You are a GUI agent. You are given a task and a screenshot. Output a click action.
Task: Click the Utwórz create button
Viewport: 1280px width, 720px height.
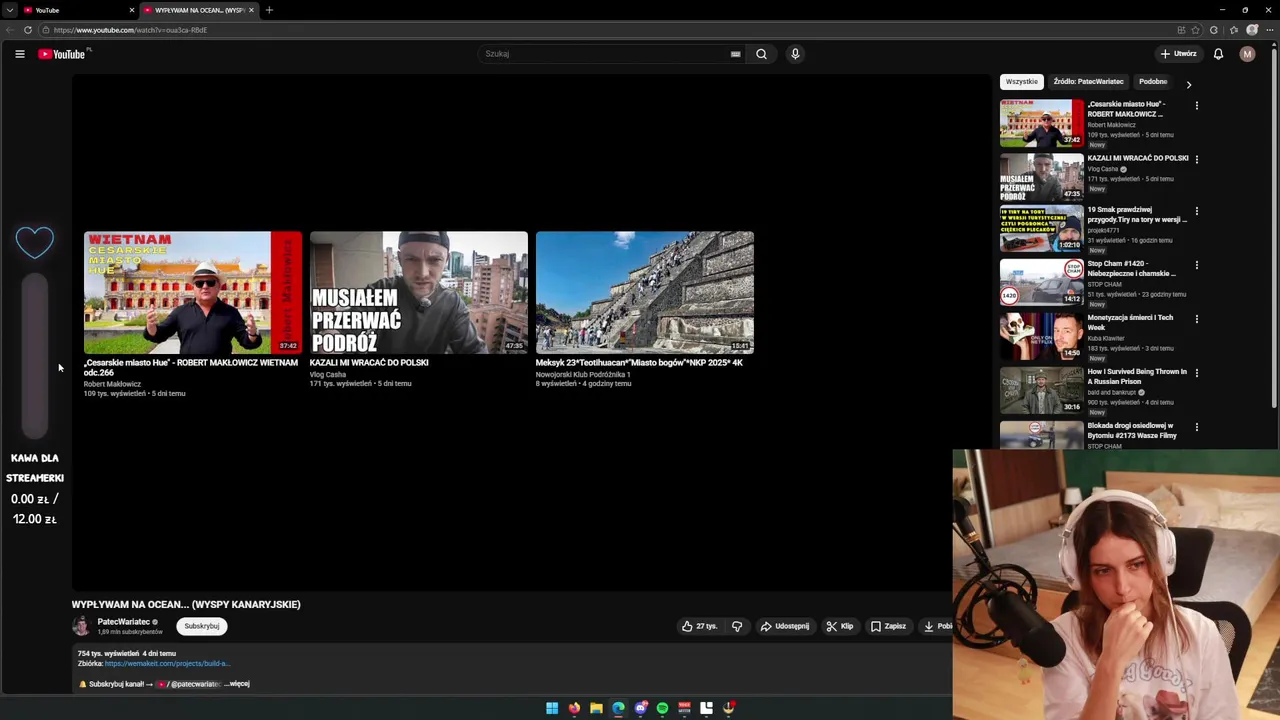1179,54
